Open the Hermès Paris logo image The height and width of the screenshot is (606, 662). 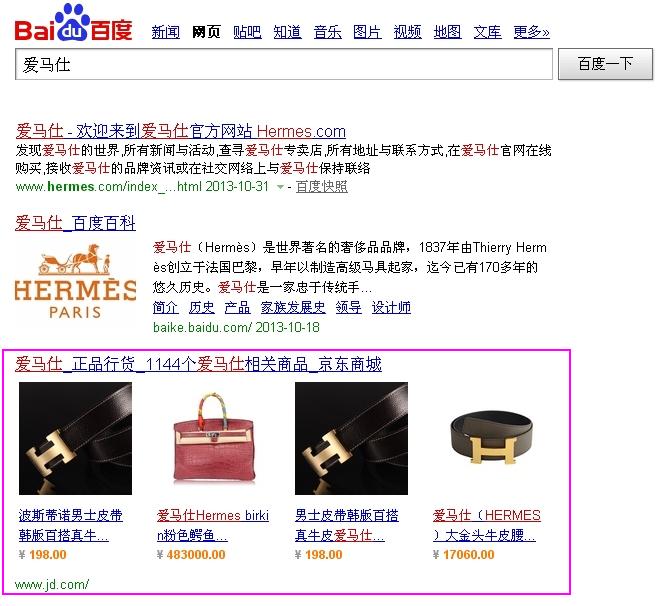click(x=75, y=281)
